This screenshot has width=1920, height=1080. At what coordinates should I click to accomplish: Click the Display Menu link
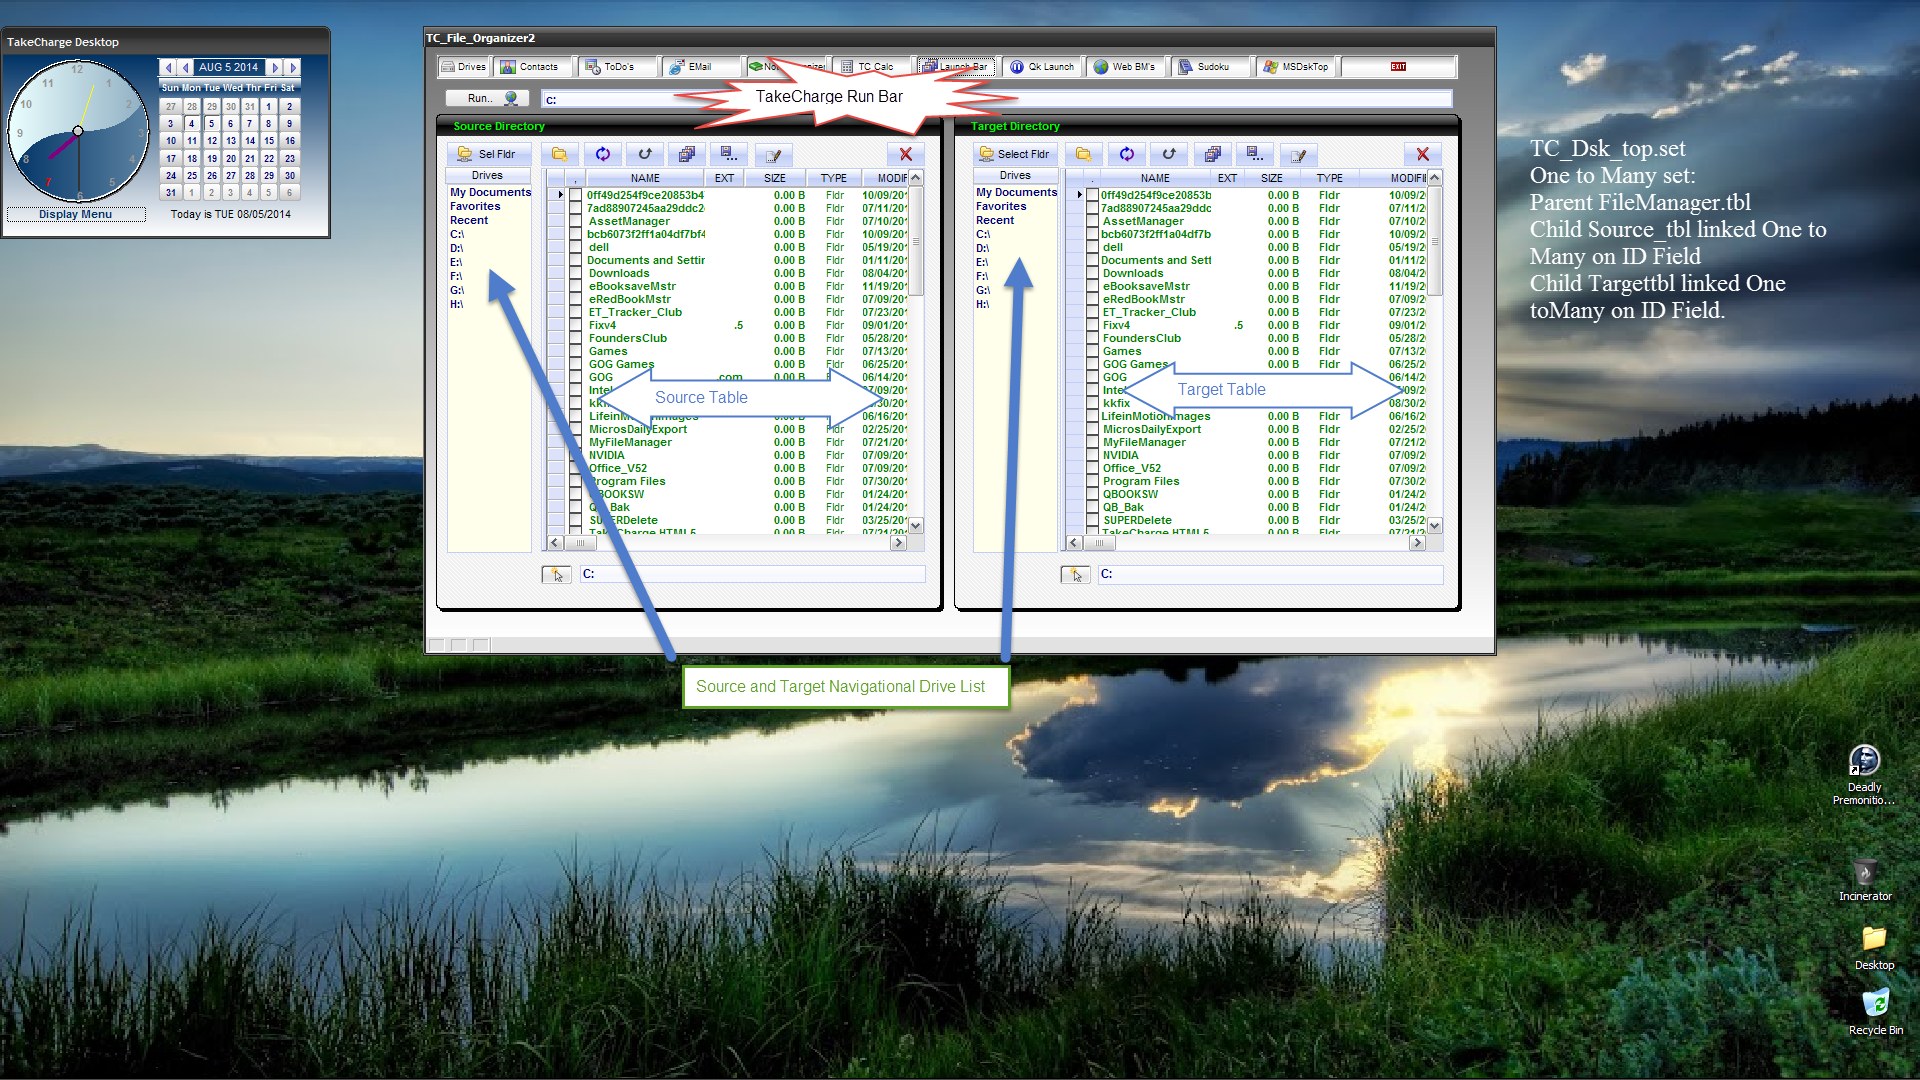pyautogui.click(x=76, y=214)
